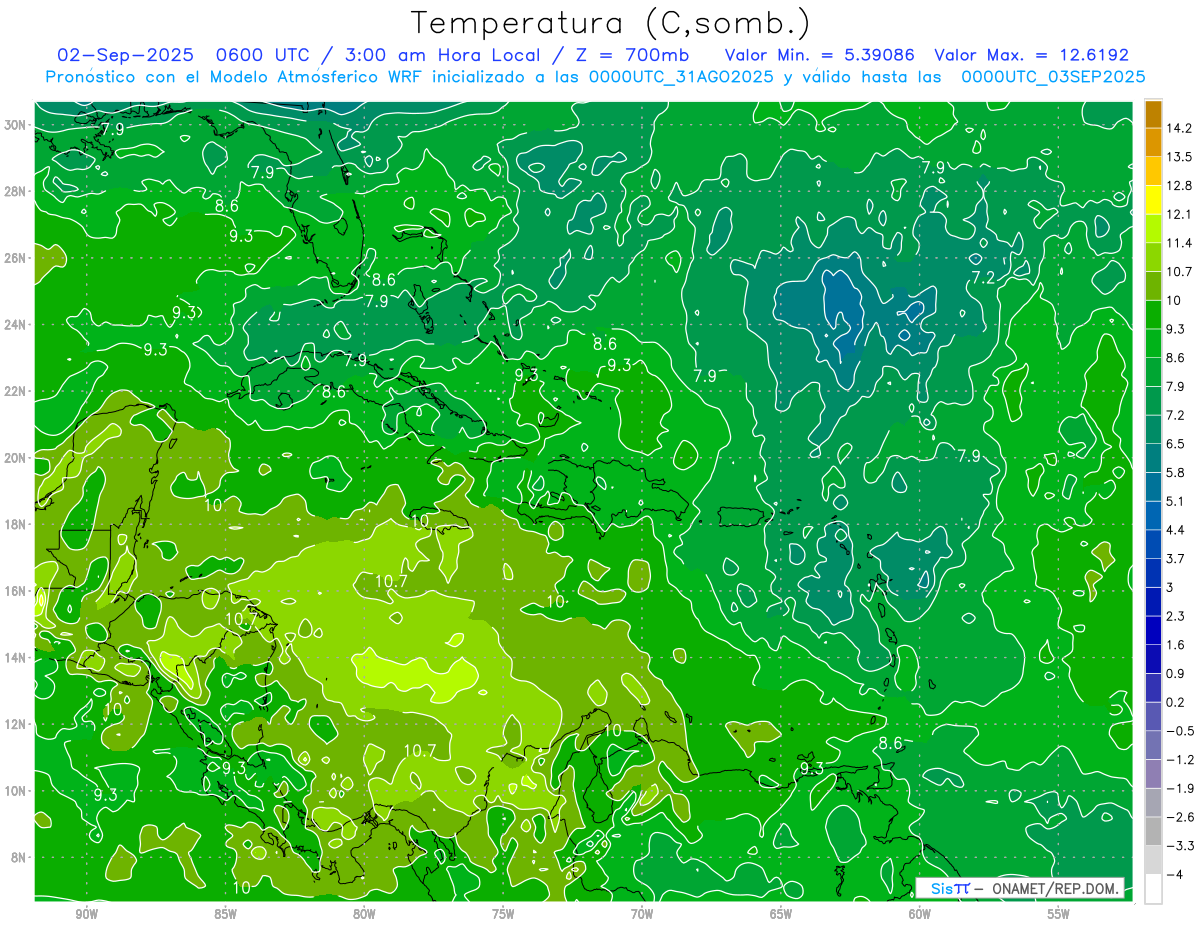Select the 'Z = 700mb' level text
1200x927 pixels.
coord(631,55)
